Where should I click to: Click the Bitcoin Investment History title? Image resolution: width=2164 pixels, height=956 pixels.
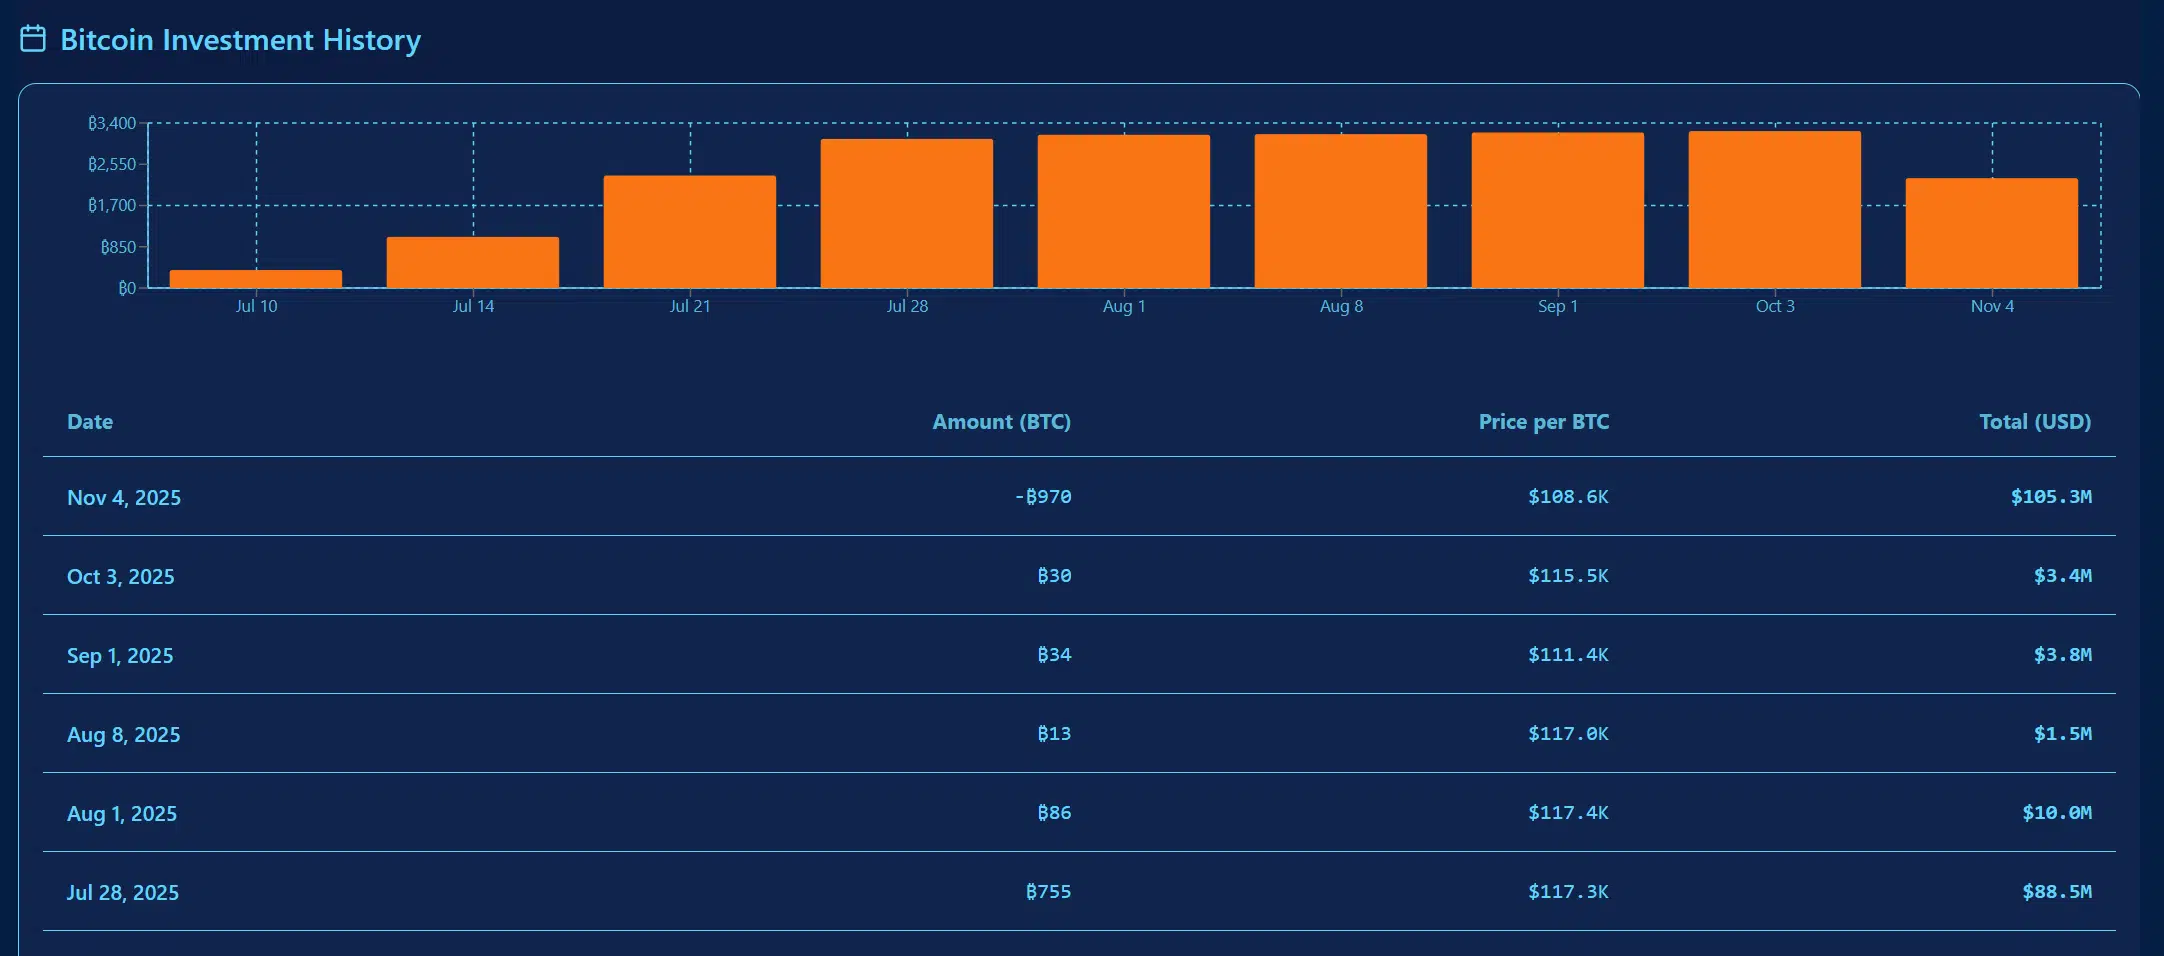[x=240, y=40]
